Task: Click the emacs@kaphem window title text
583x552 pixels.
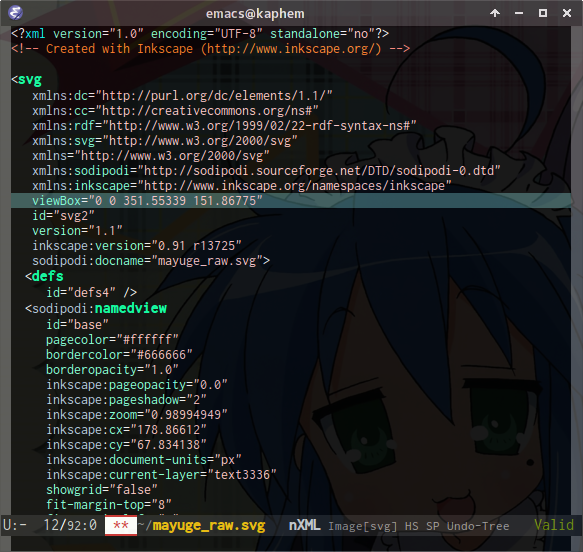Action: point(255,14)
